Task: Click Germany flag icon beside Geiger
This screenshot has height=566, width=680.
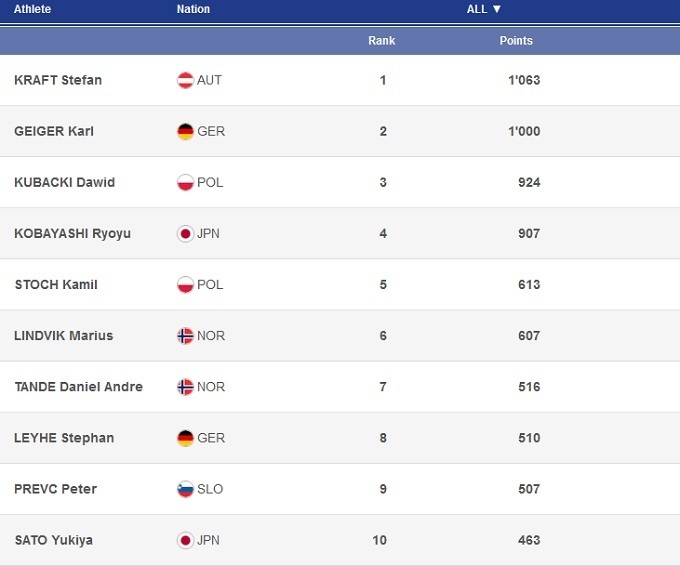Action: [x=185, y=131]
